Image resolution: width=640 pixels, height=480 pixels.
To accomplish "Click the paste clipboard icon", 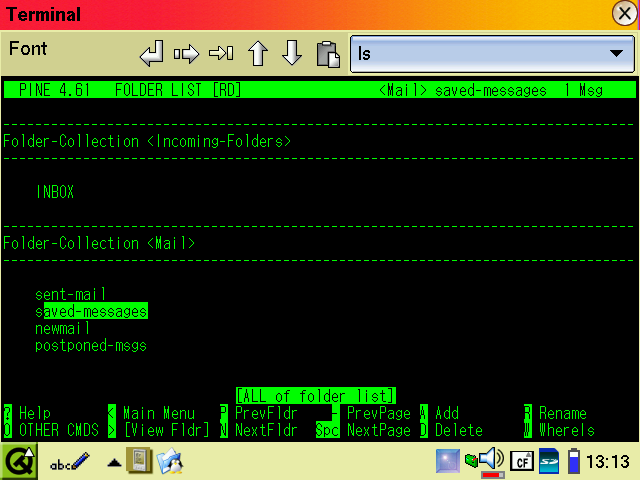I will click(328, 54).
